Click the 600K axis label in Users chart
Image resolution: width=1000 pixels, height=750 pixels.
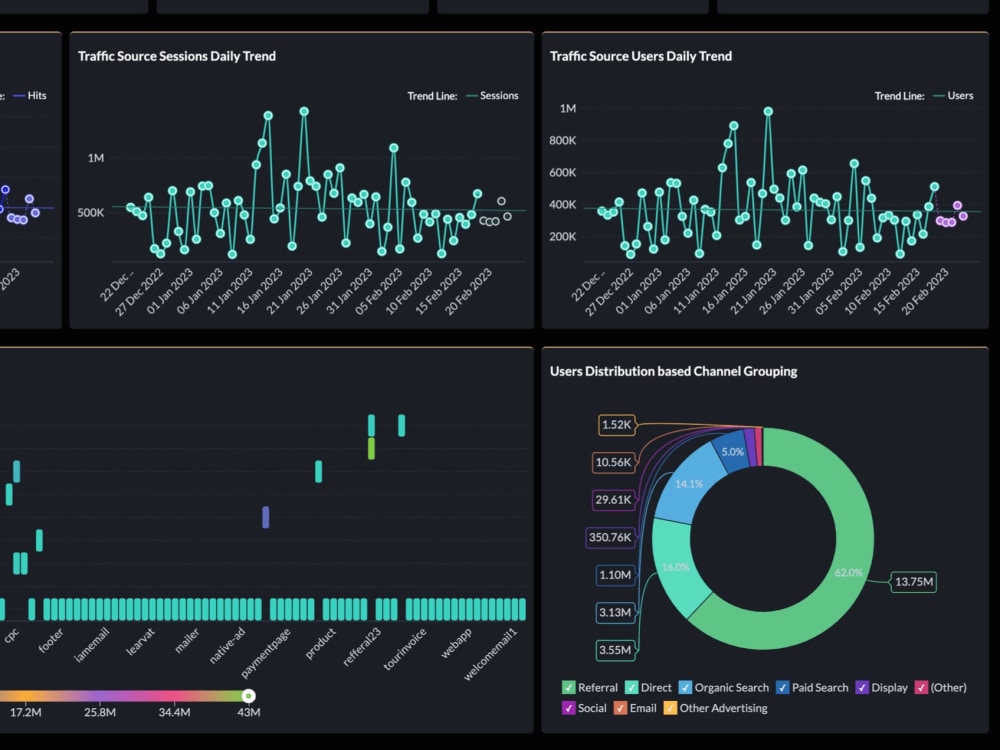tap(562, 172)
